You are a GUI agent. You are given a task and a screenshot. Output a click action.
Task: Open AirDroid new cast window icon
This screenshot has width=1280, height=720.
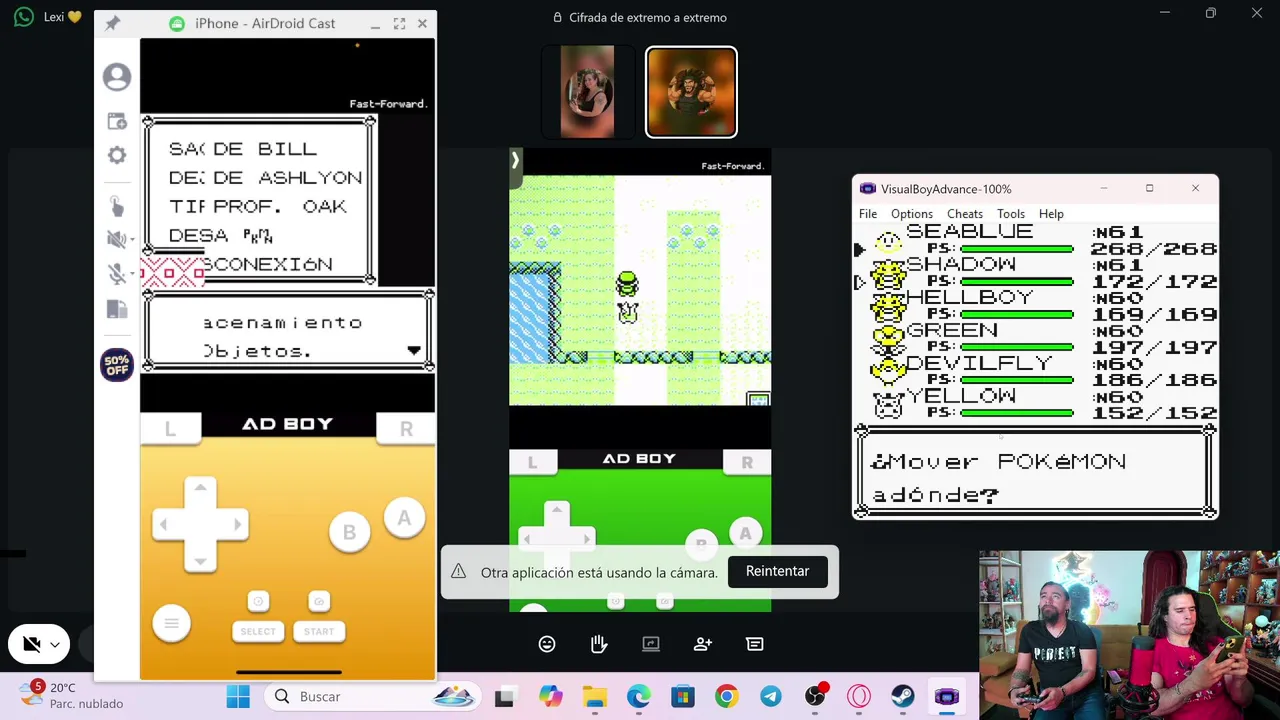pyautogui.click(x=117, y=121)
